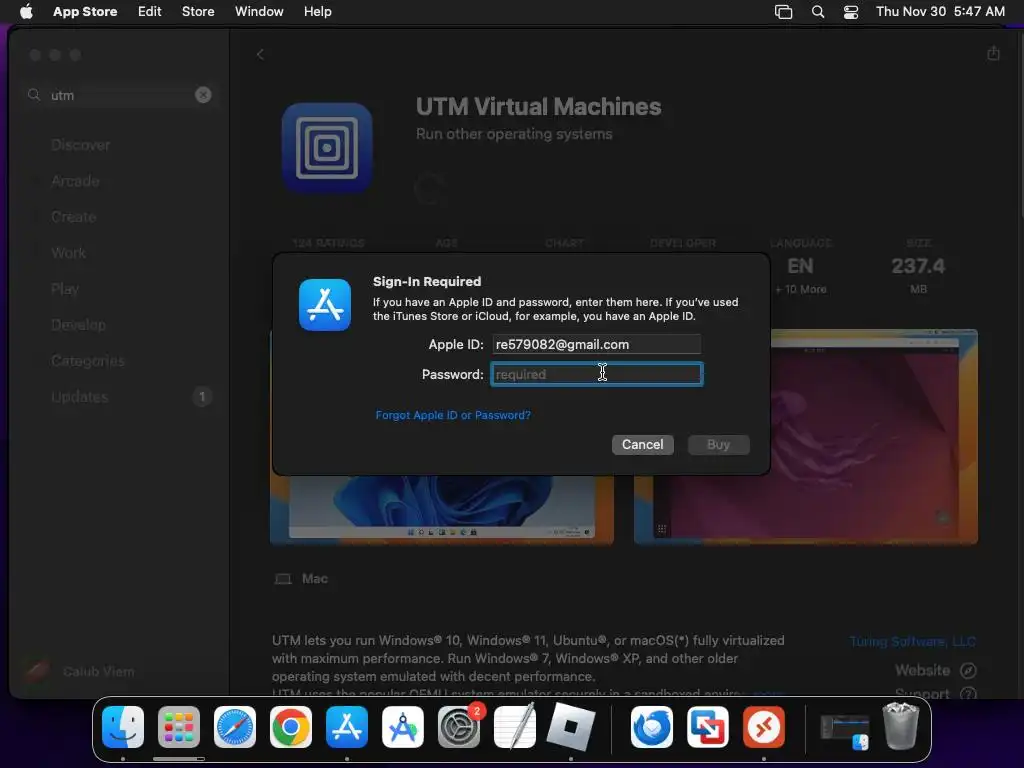
Task: Open Safari from the Dock
Action: point(235,727)
